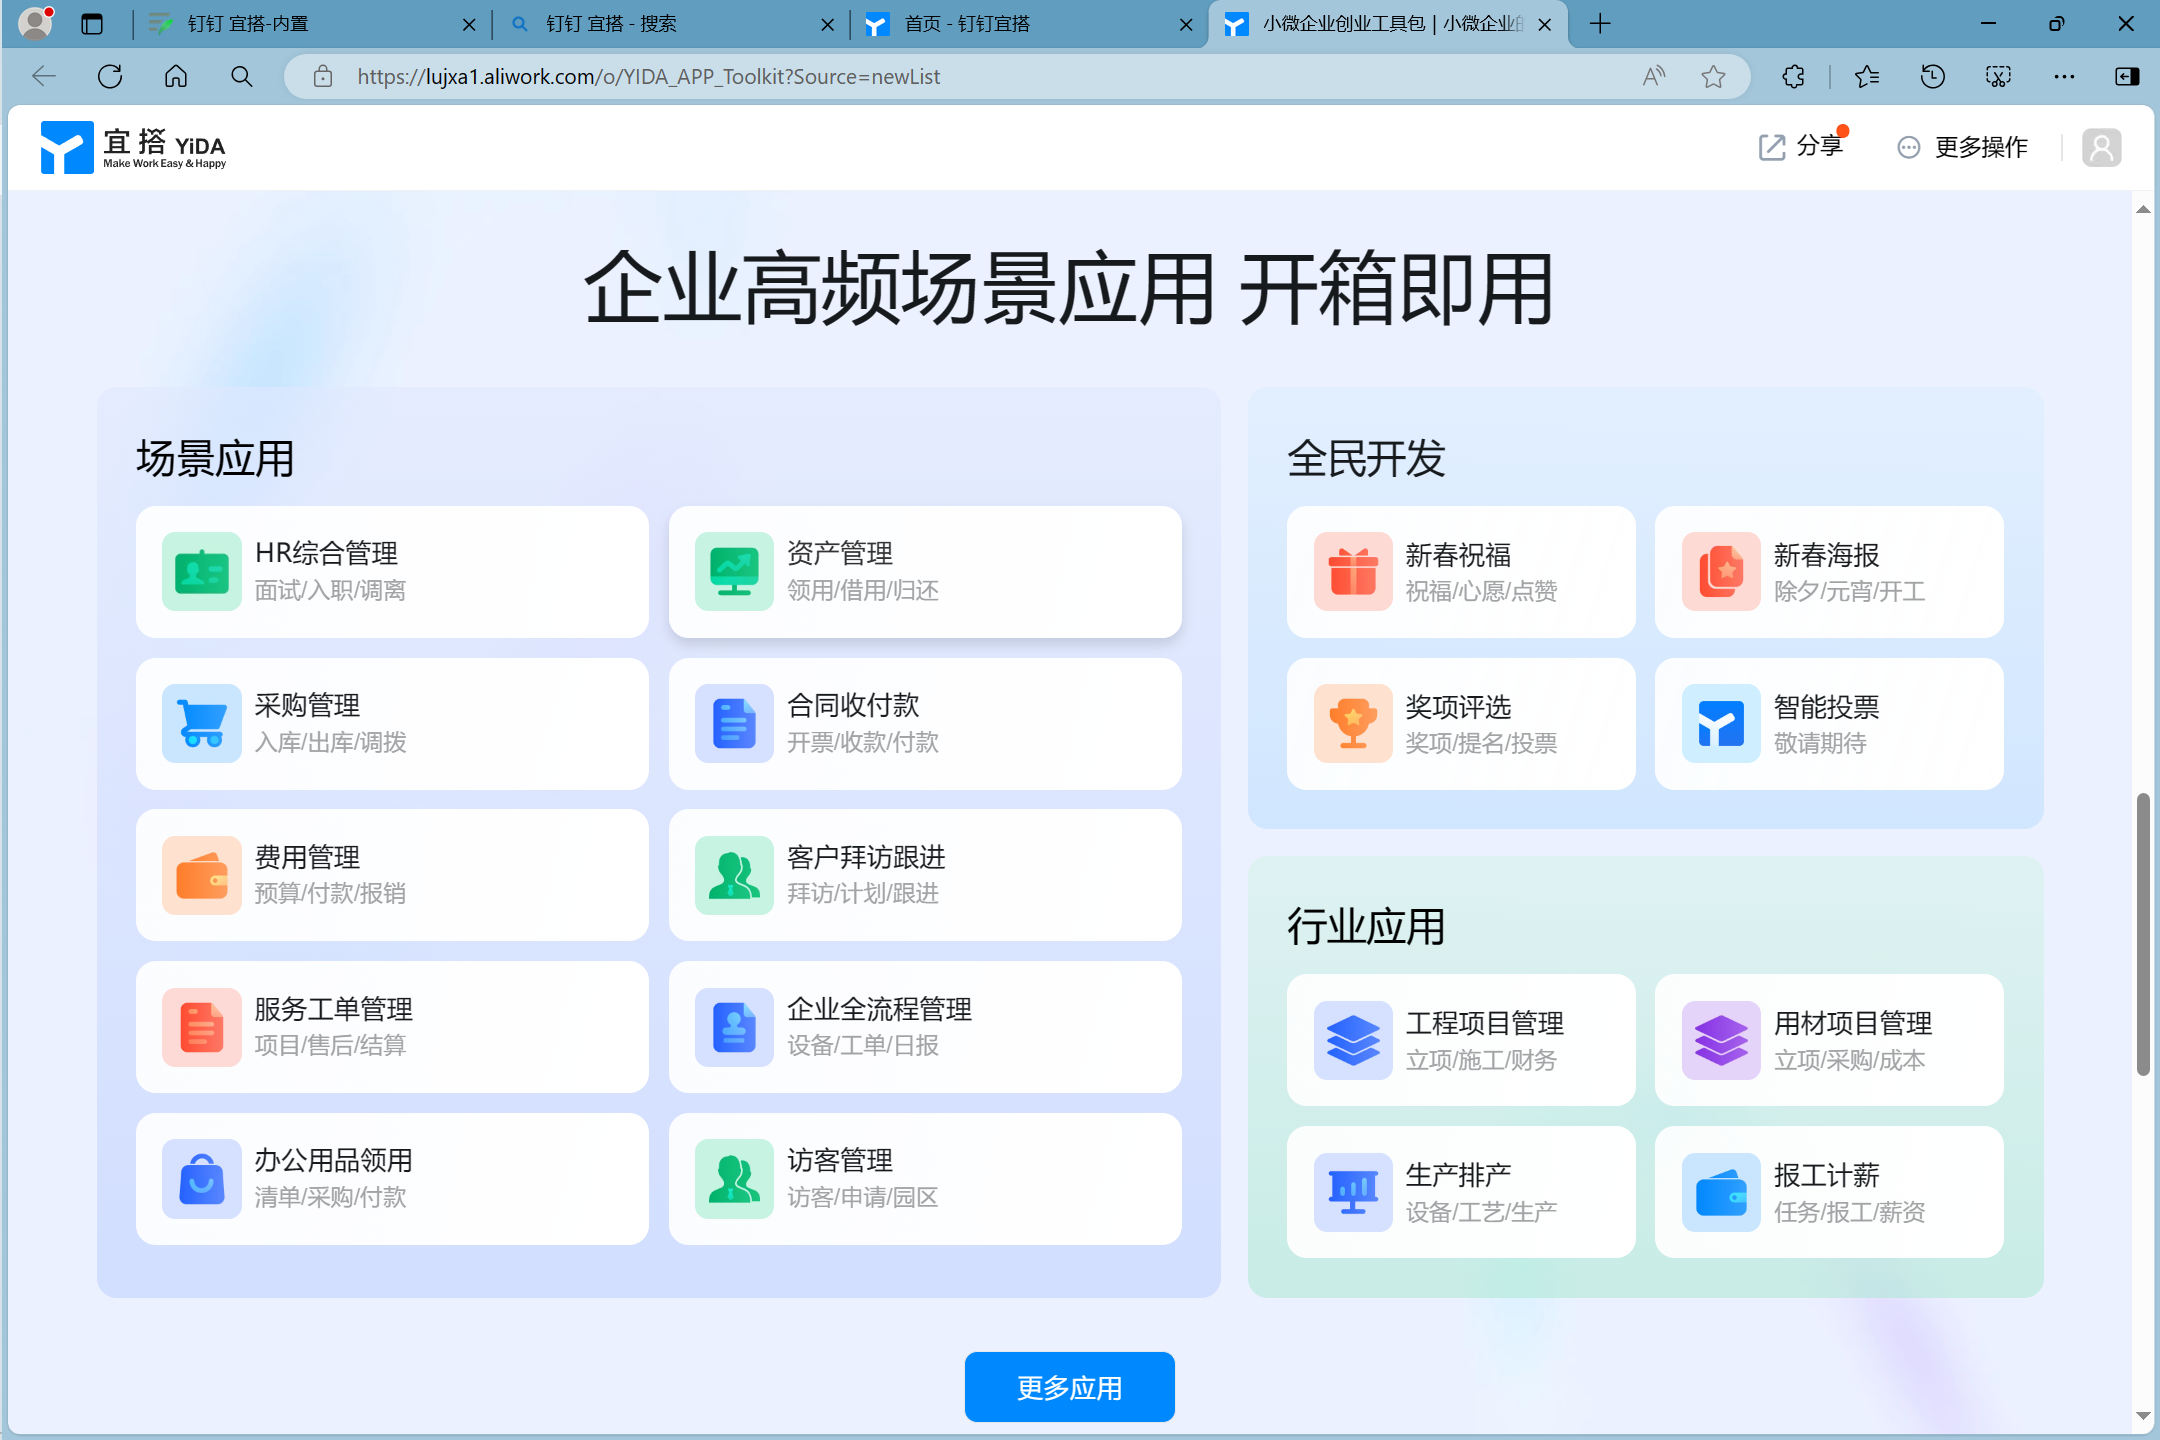Click the 采购管理 shopping cart icon
Image resolution: width=2160 pixels, height=1440 pixels.
(x=201, y=723)
